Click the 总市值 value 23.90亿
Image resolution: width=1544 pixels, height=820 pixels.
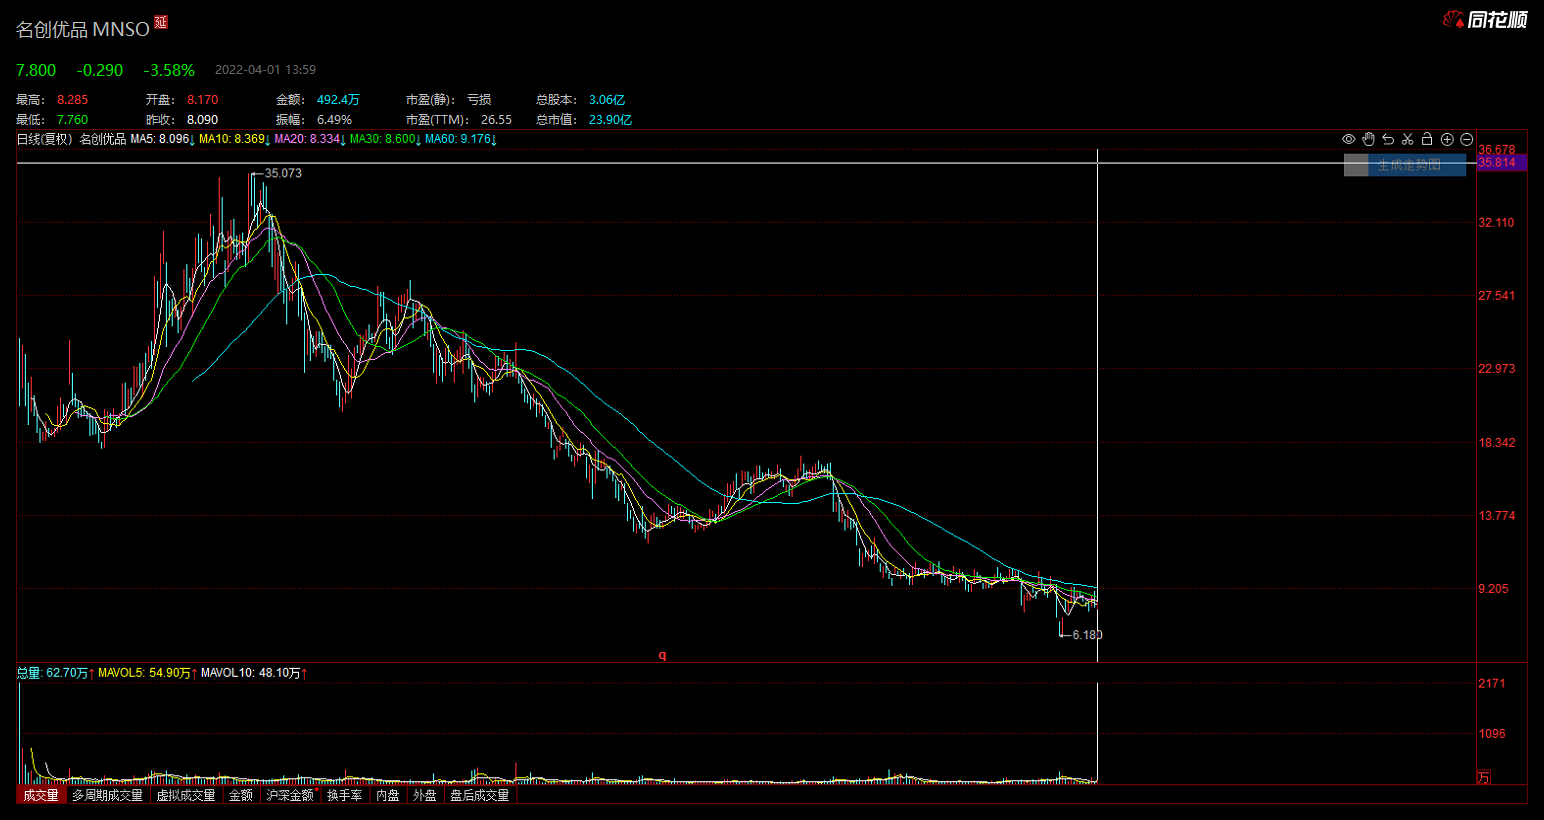[610, 120]
